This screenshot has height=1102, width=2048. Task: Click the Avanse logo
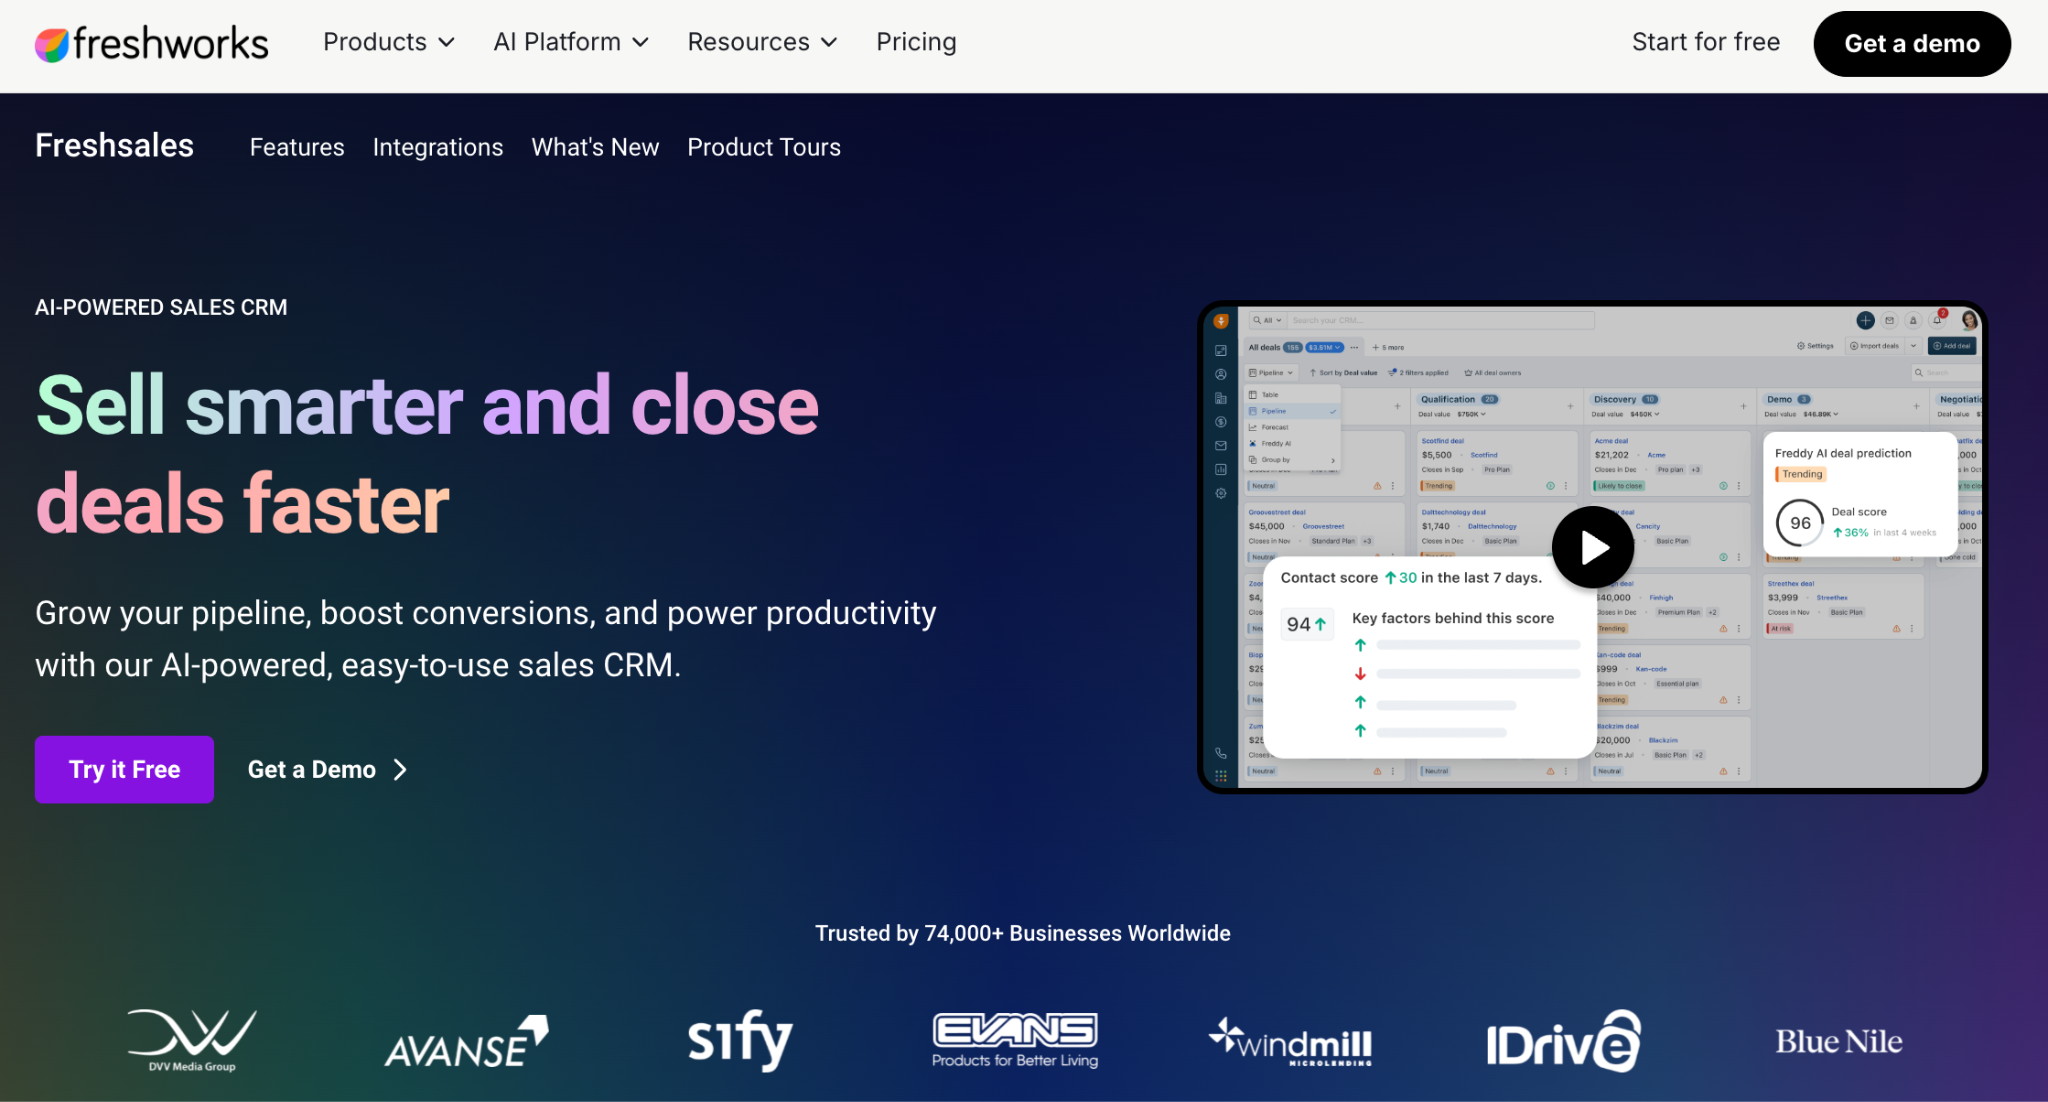(x=466, y=1042)
